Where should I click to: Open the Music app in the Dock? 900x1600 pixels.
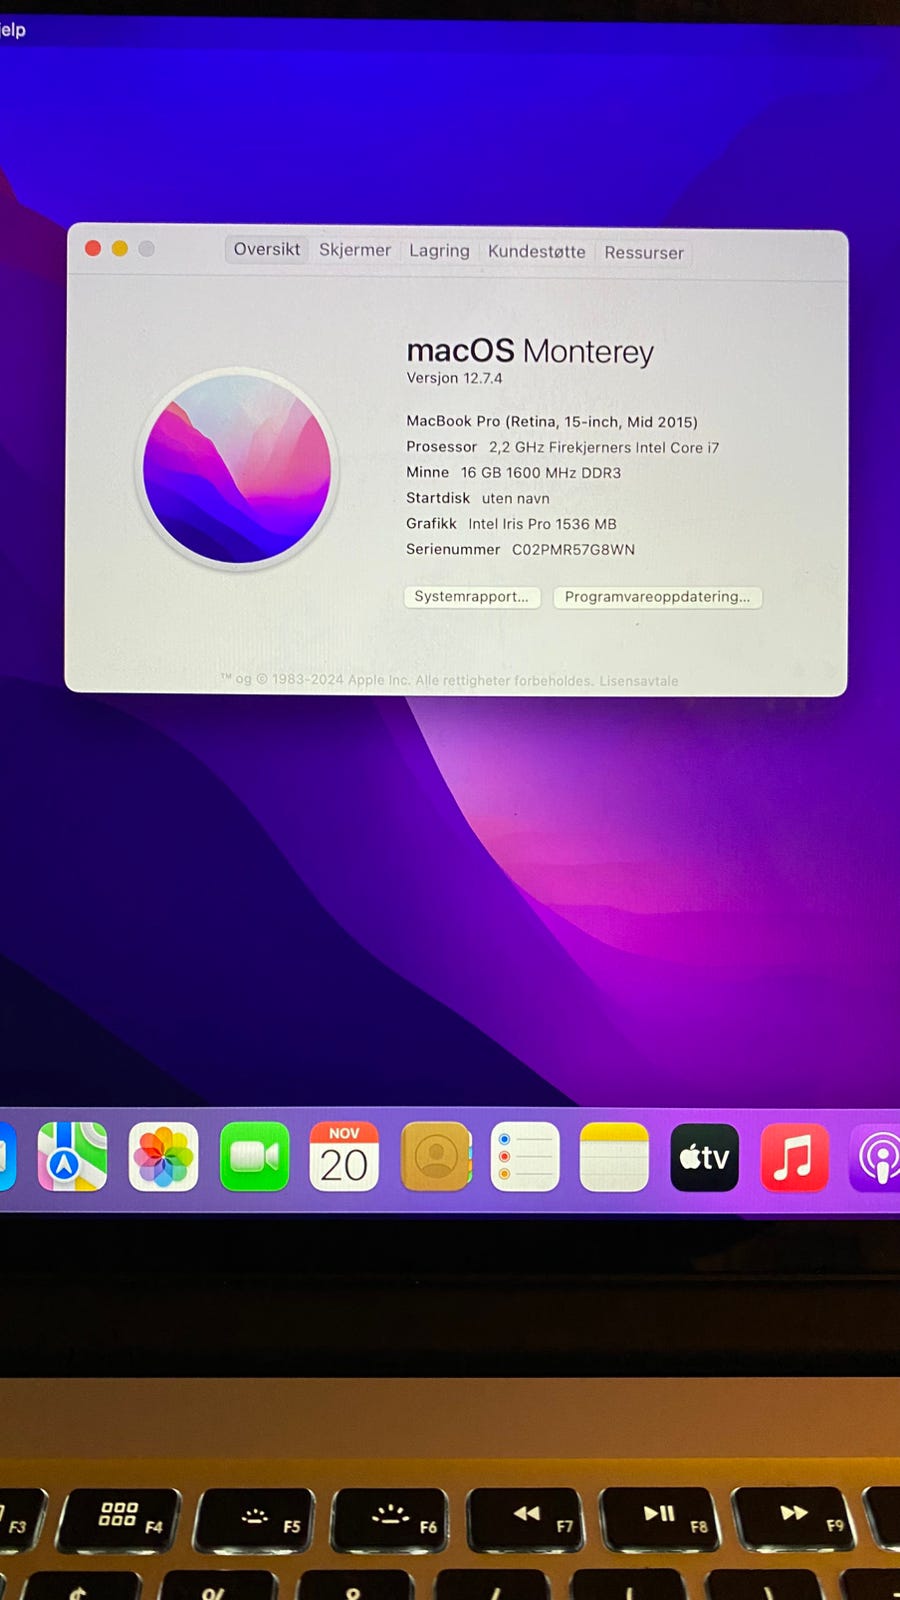click(794, 1158)
